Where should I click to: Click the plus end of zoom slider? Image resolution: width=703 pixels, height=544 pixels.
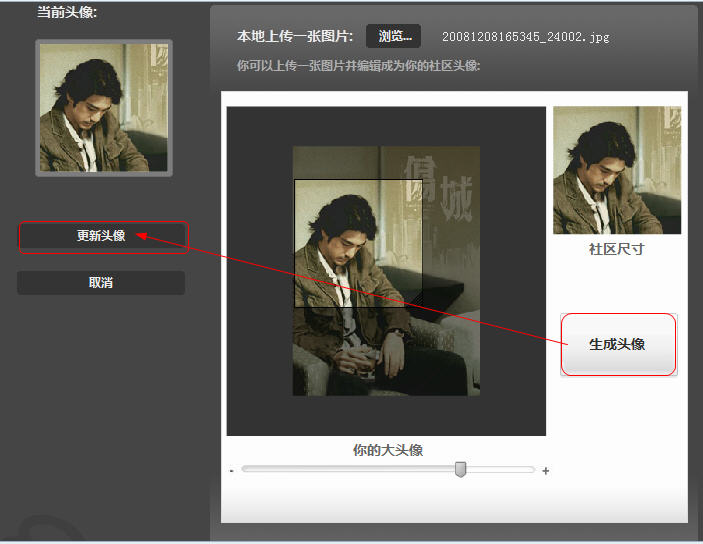(x=546, y=470)
